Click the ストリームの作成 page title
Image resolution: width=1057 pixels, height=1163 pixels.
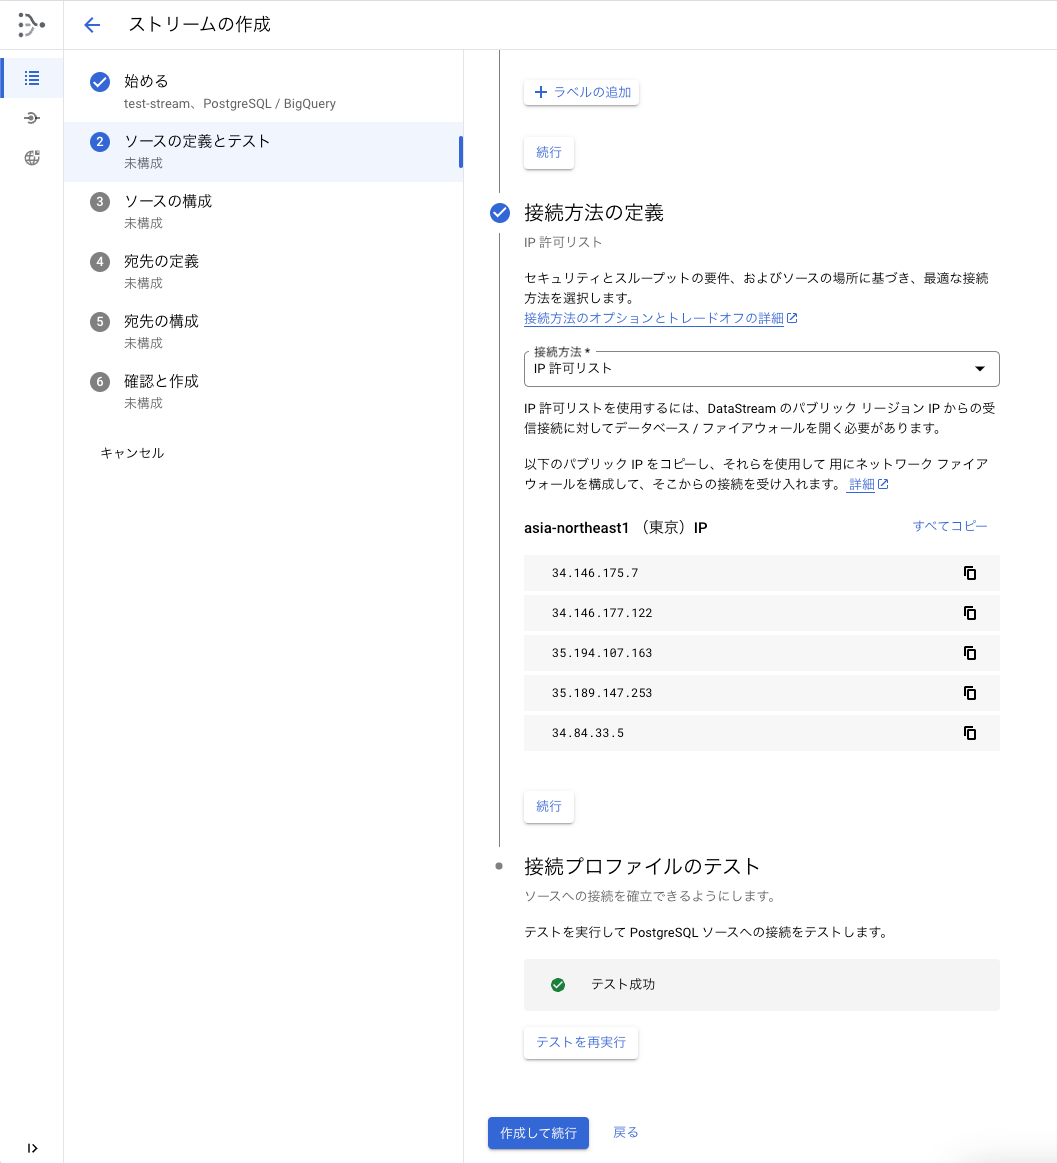click(200, 24)
